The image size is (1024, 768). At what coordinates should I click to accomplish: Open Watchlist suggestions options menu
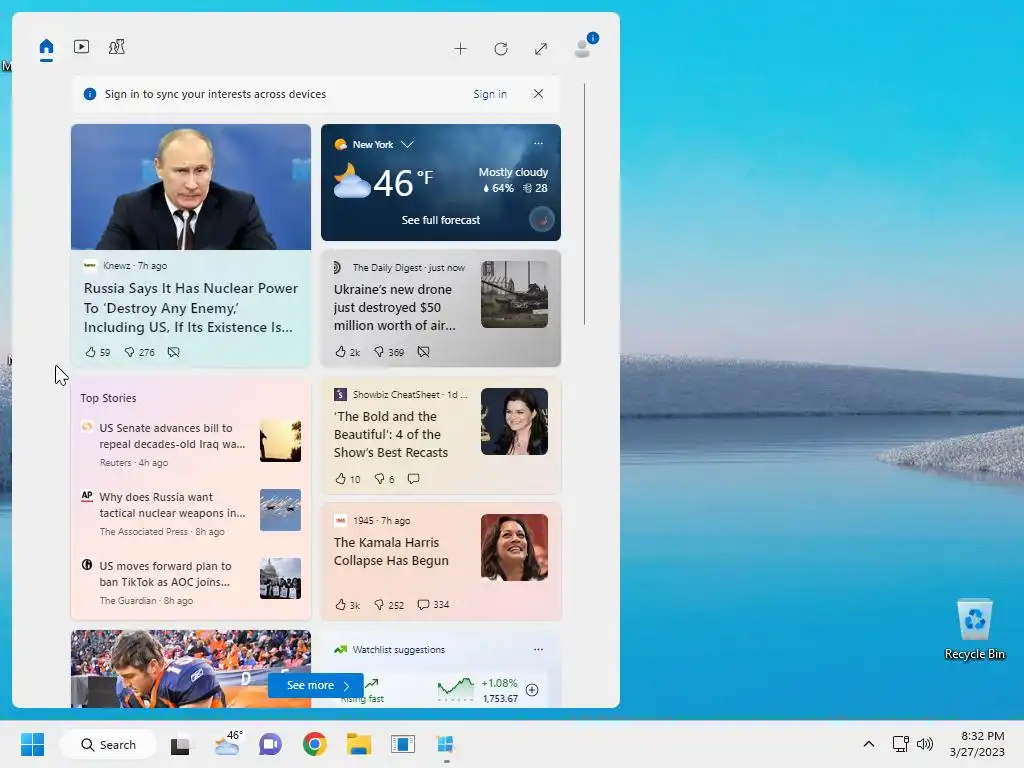point(538,649)
